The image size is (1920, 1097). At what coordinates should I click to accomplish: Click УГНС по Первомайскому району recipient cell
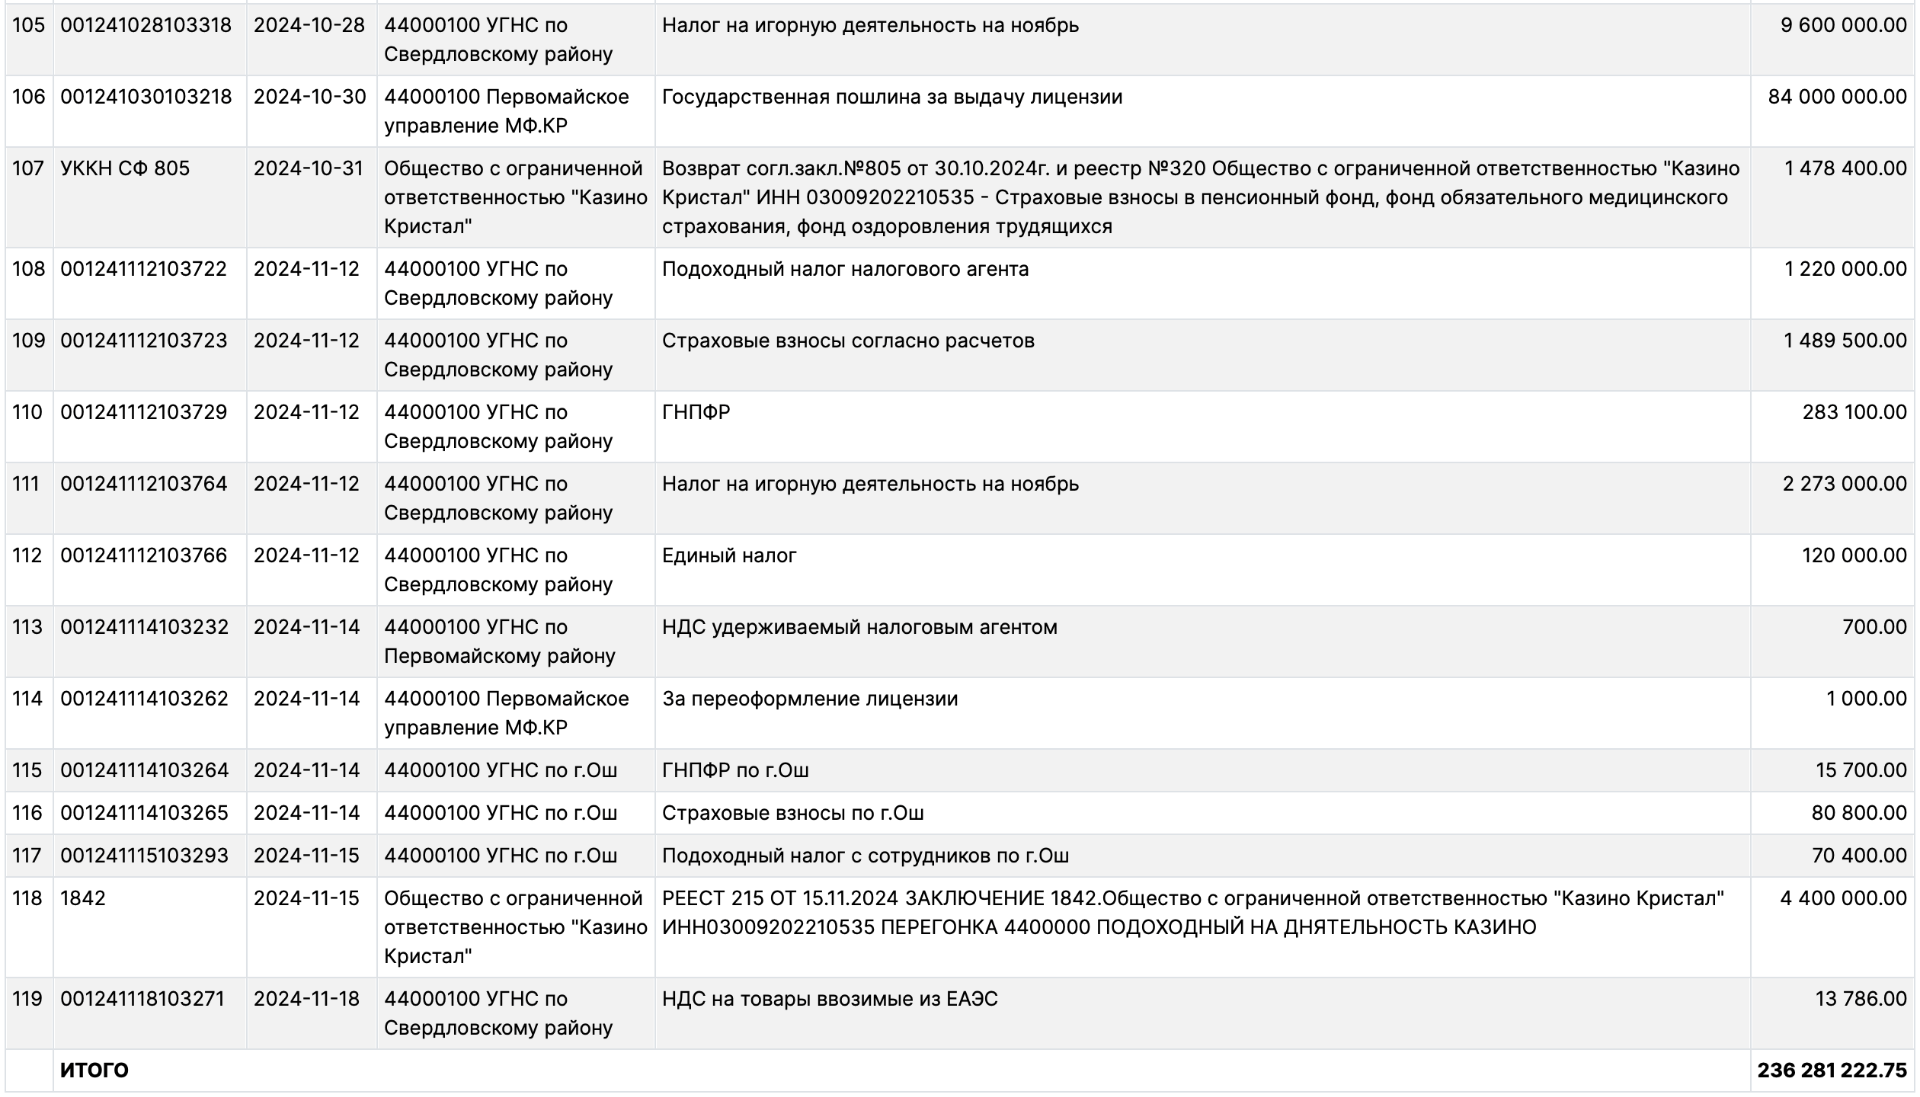pos(499,641)
